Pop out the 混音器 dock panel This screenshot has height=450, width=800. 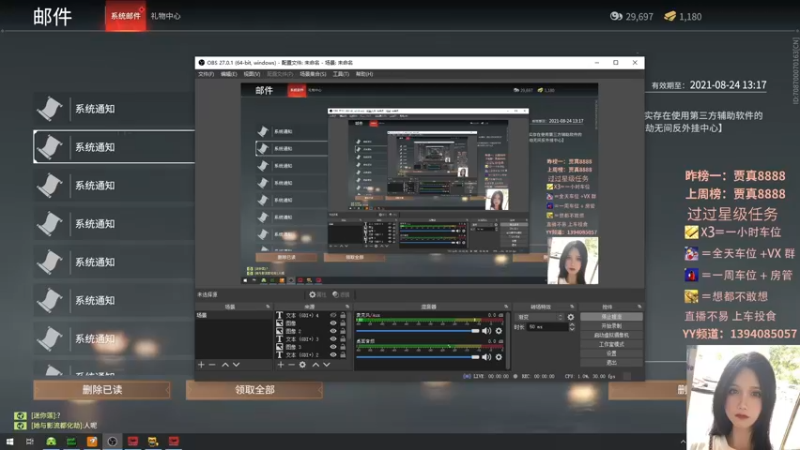pyautogui.click(x=506, y=307)
